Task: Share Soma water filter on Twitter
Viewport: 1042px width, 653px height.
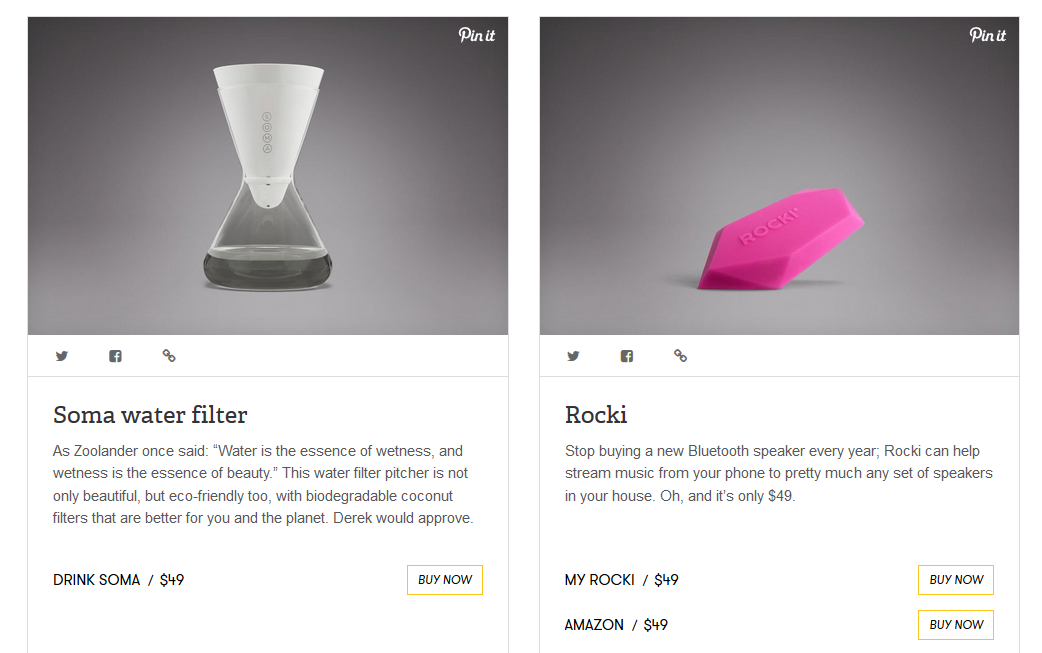Action: (62, 356)
